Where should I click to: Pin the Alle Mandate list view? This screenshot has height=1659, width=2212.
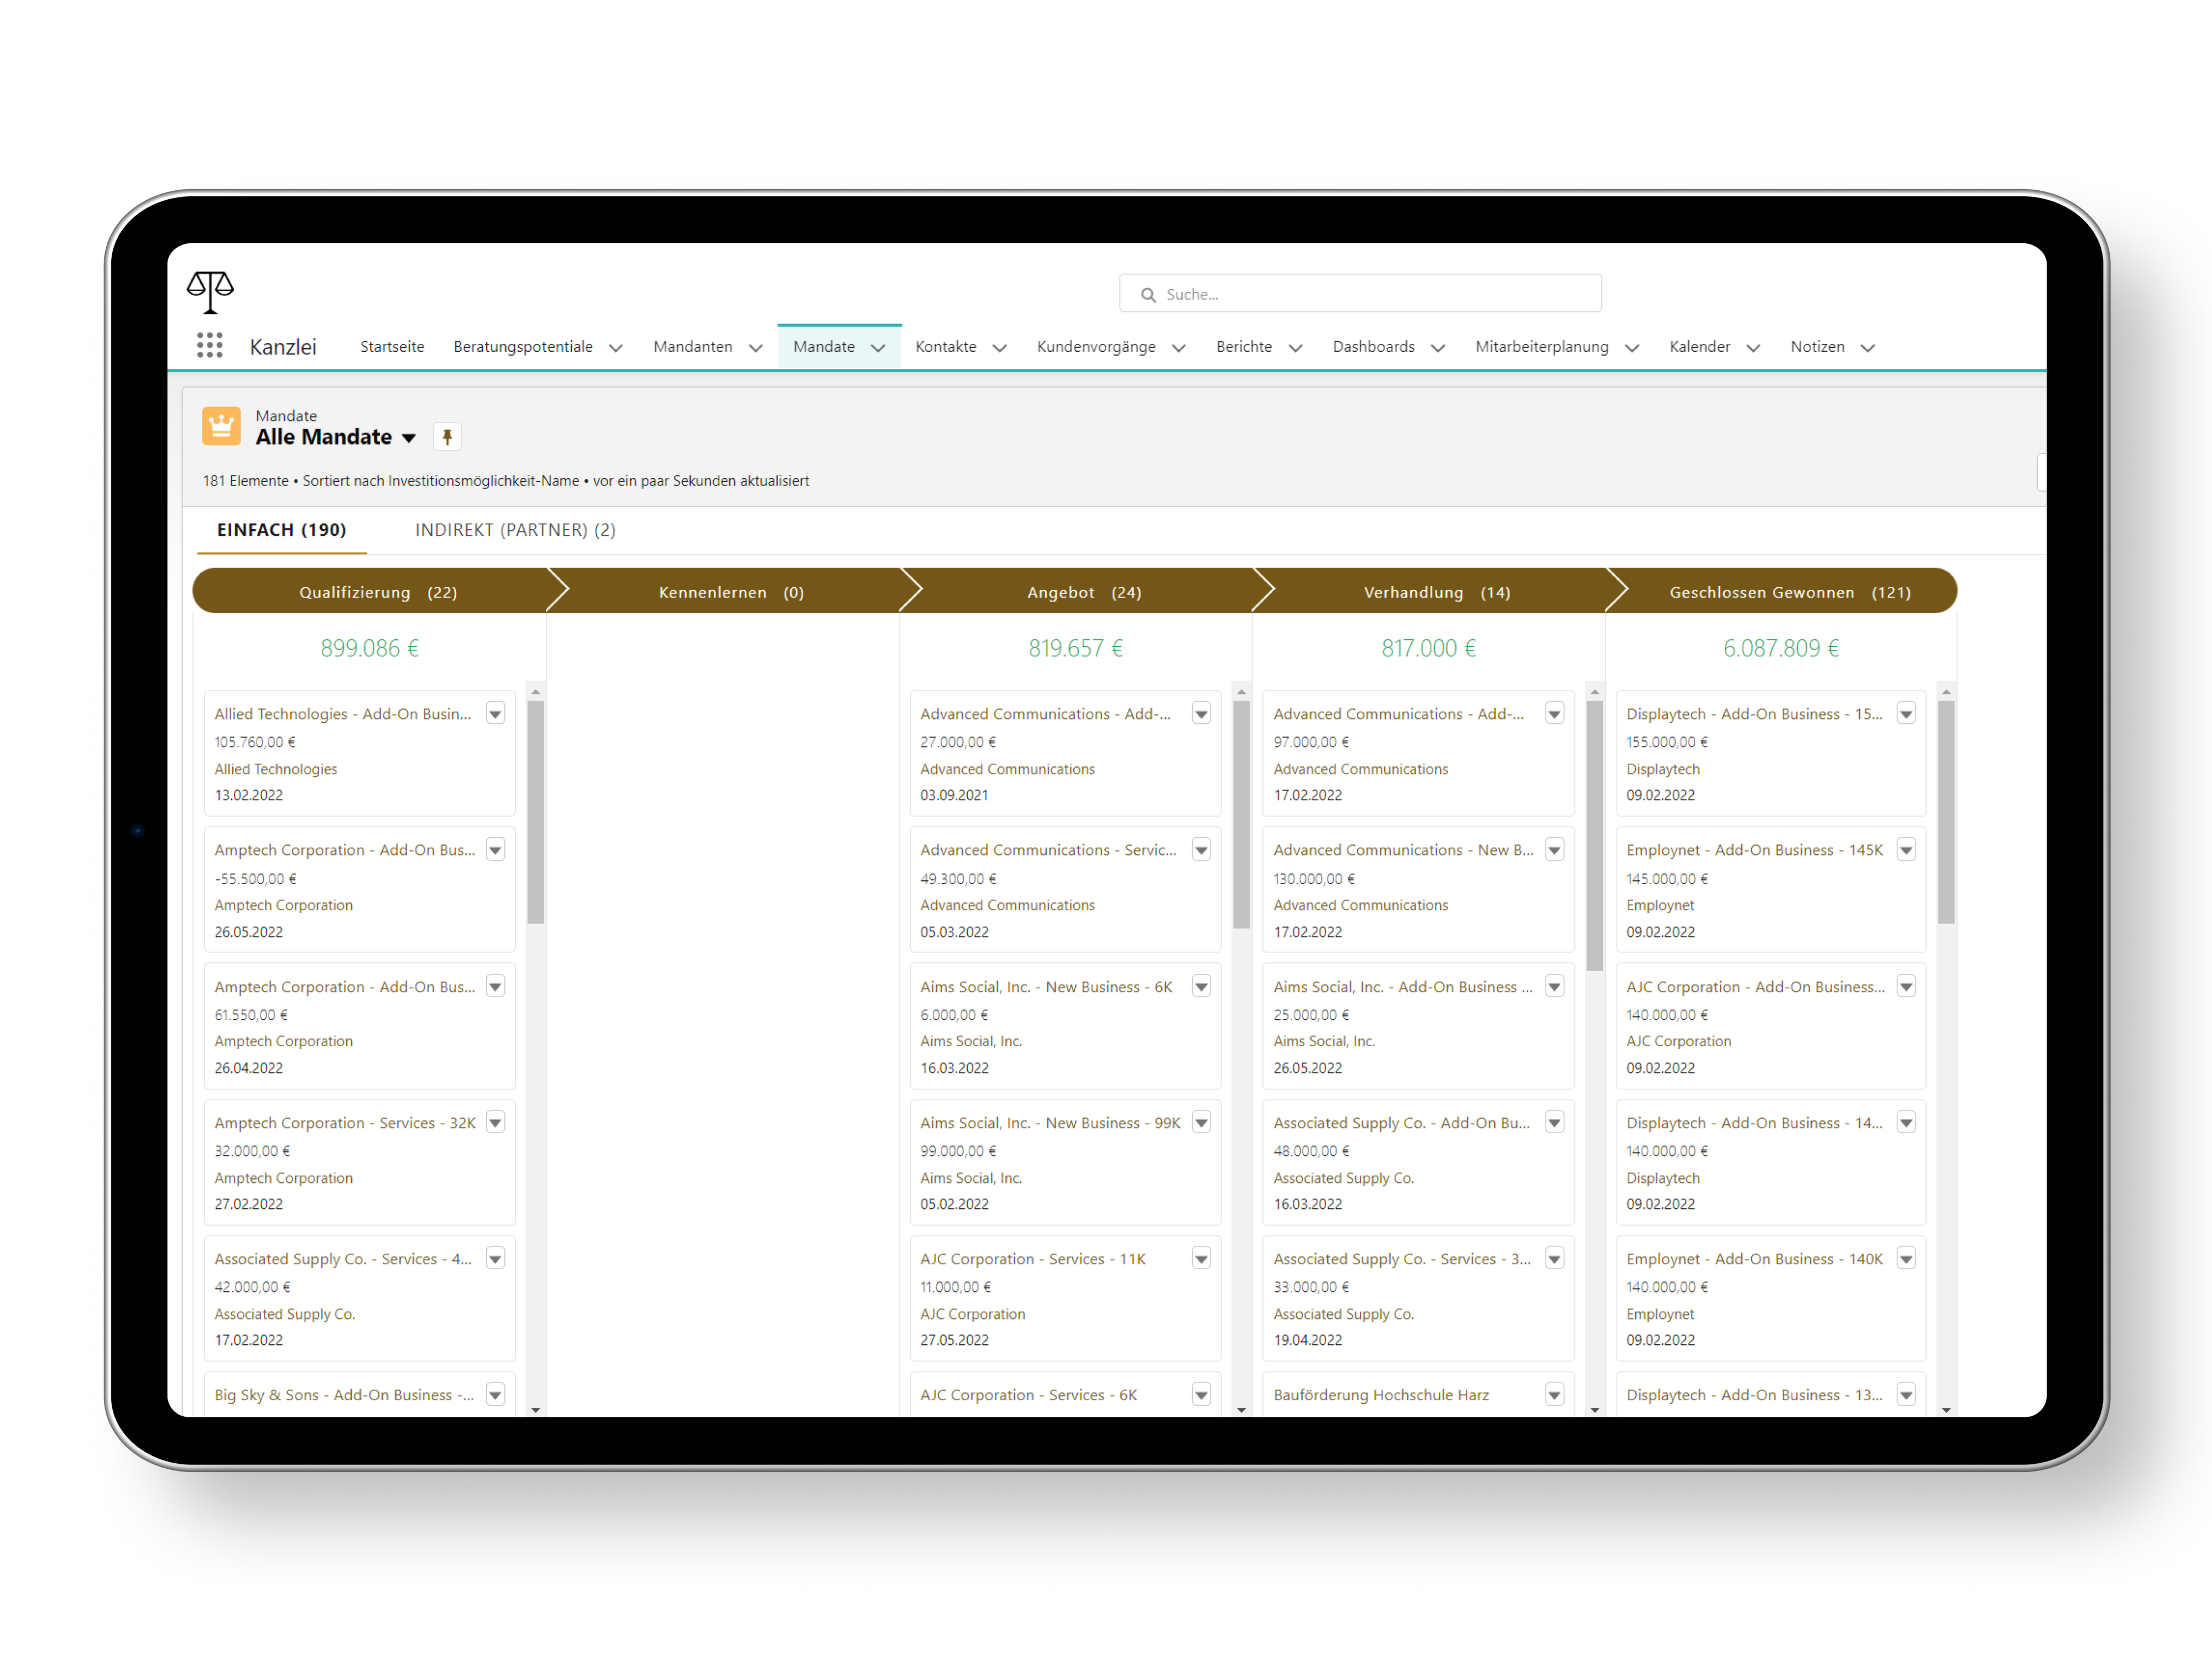click(447, 437)
